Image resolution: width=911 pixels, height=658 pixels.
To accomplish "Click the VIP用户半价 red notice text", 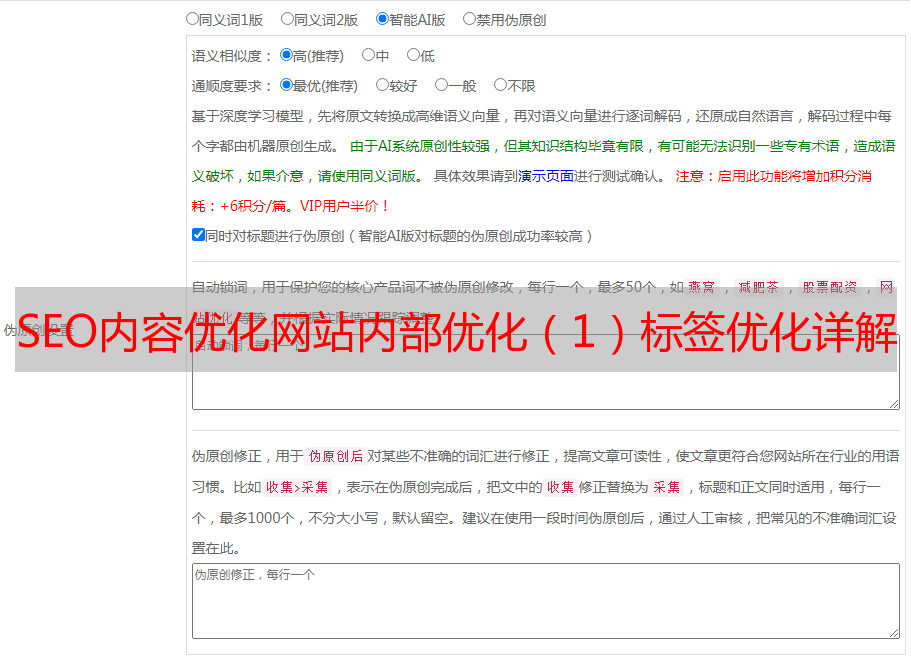I will (345, 206).
